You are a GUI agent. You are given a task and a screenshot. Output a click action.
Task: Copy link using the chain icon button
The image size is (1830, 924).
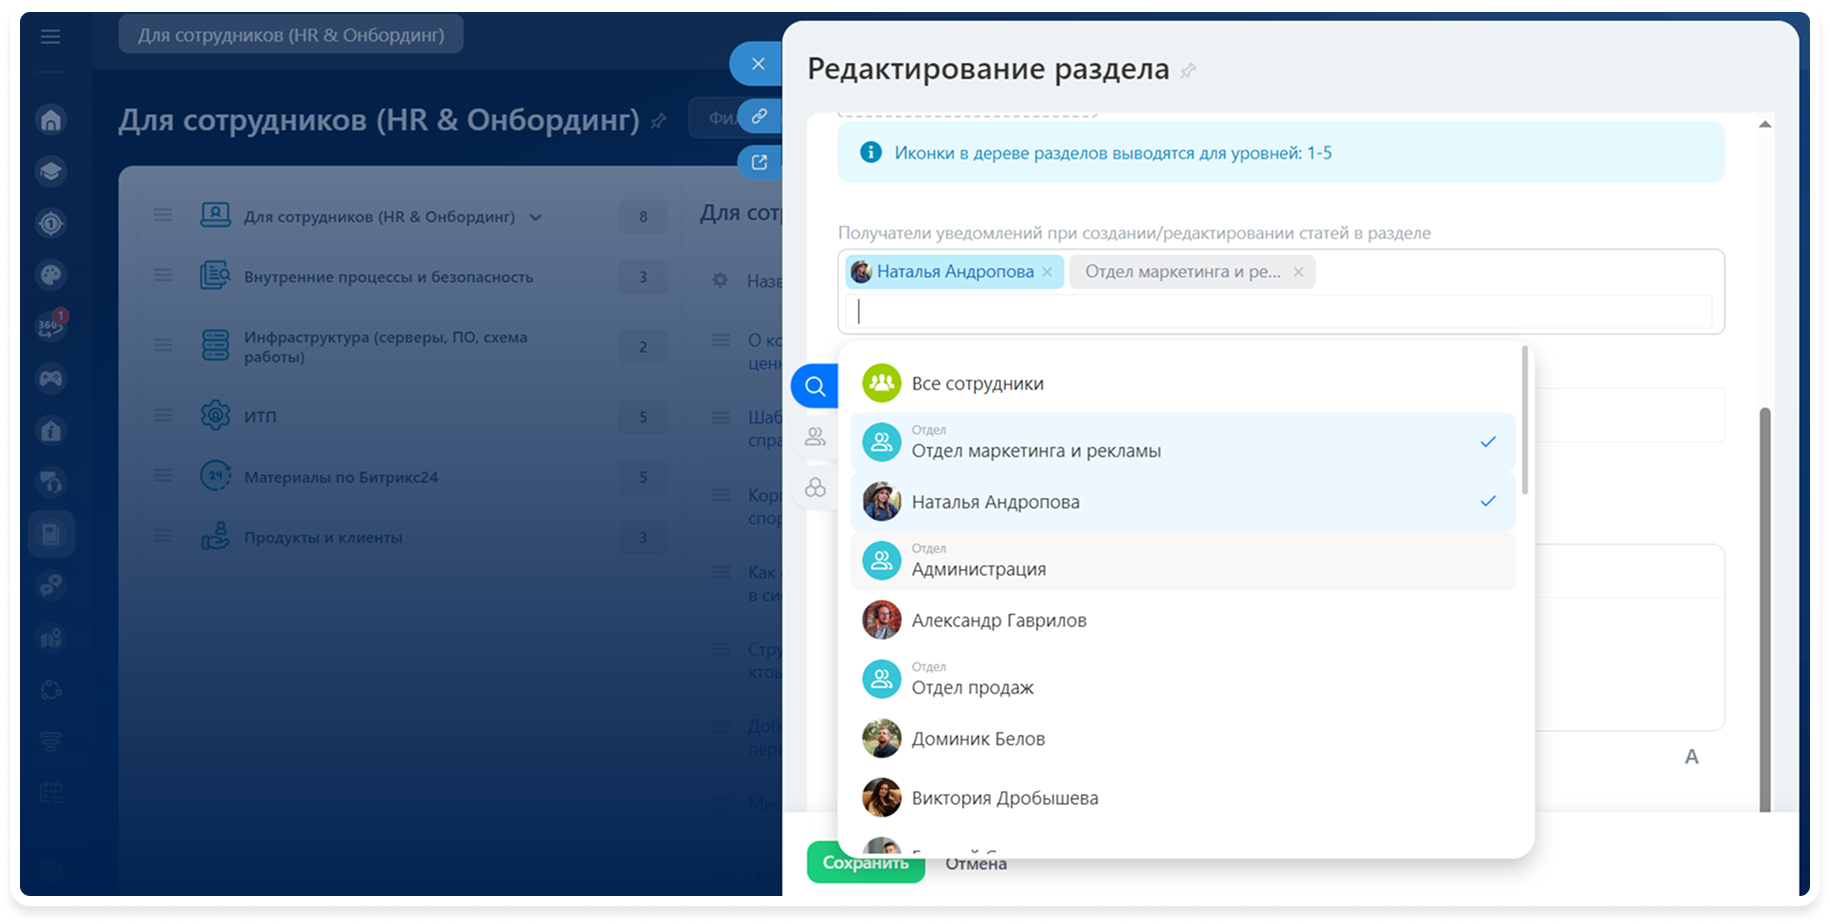click(x=760, y=116)
